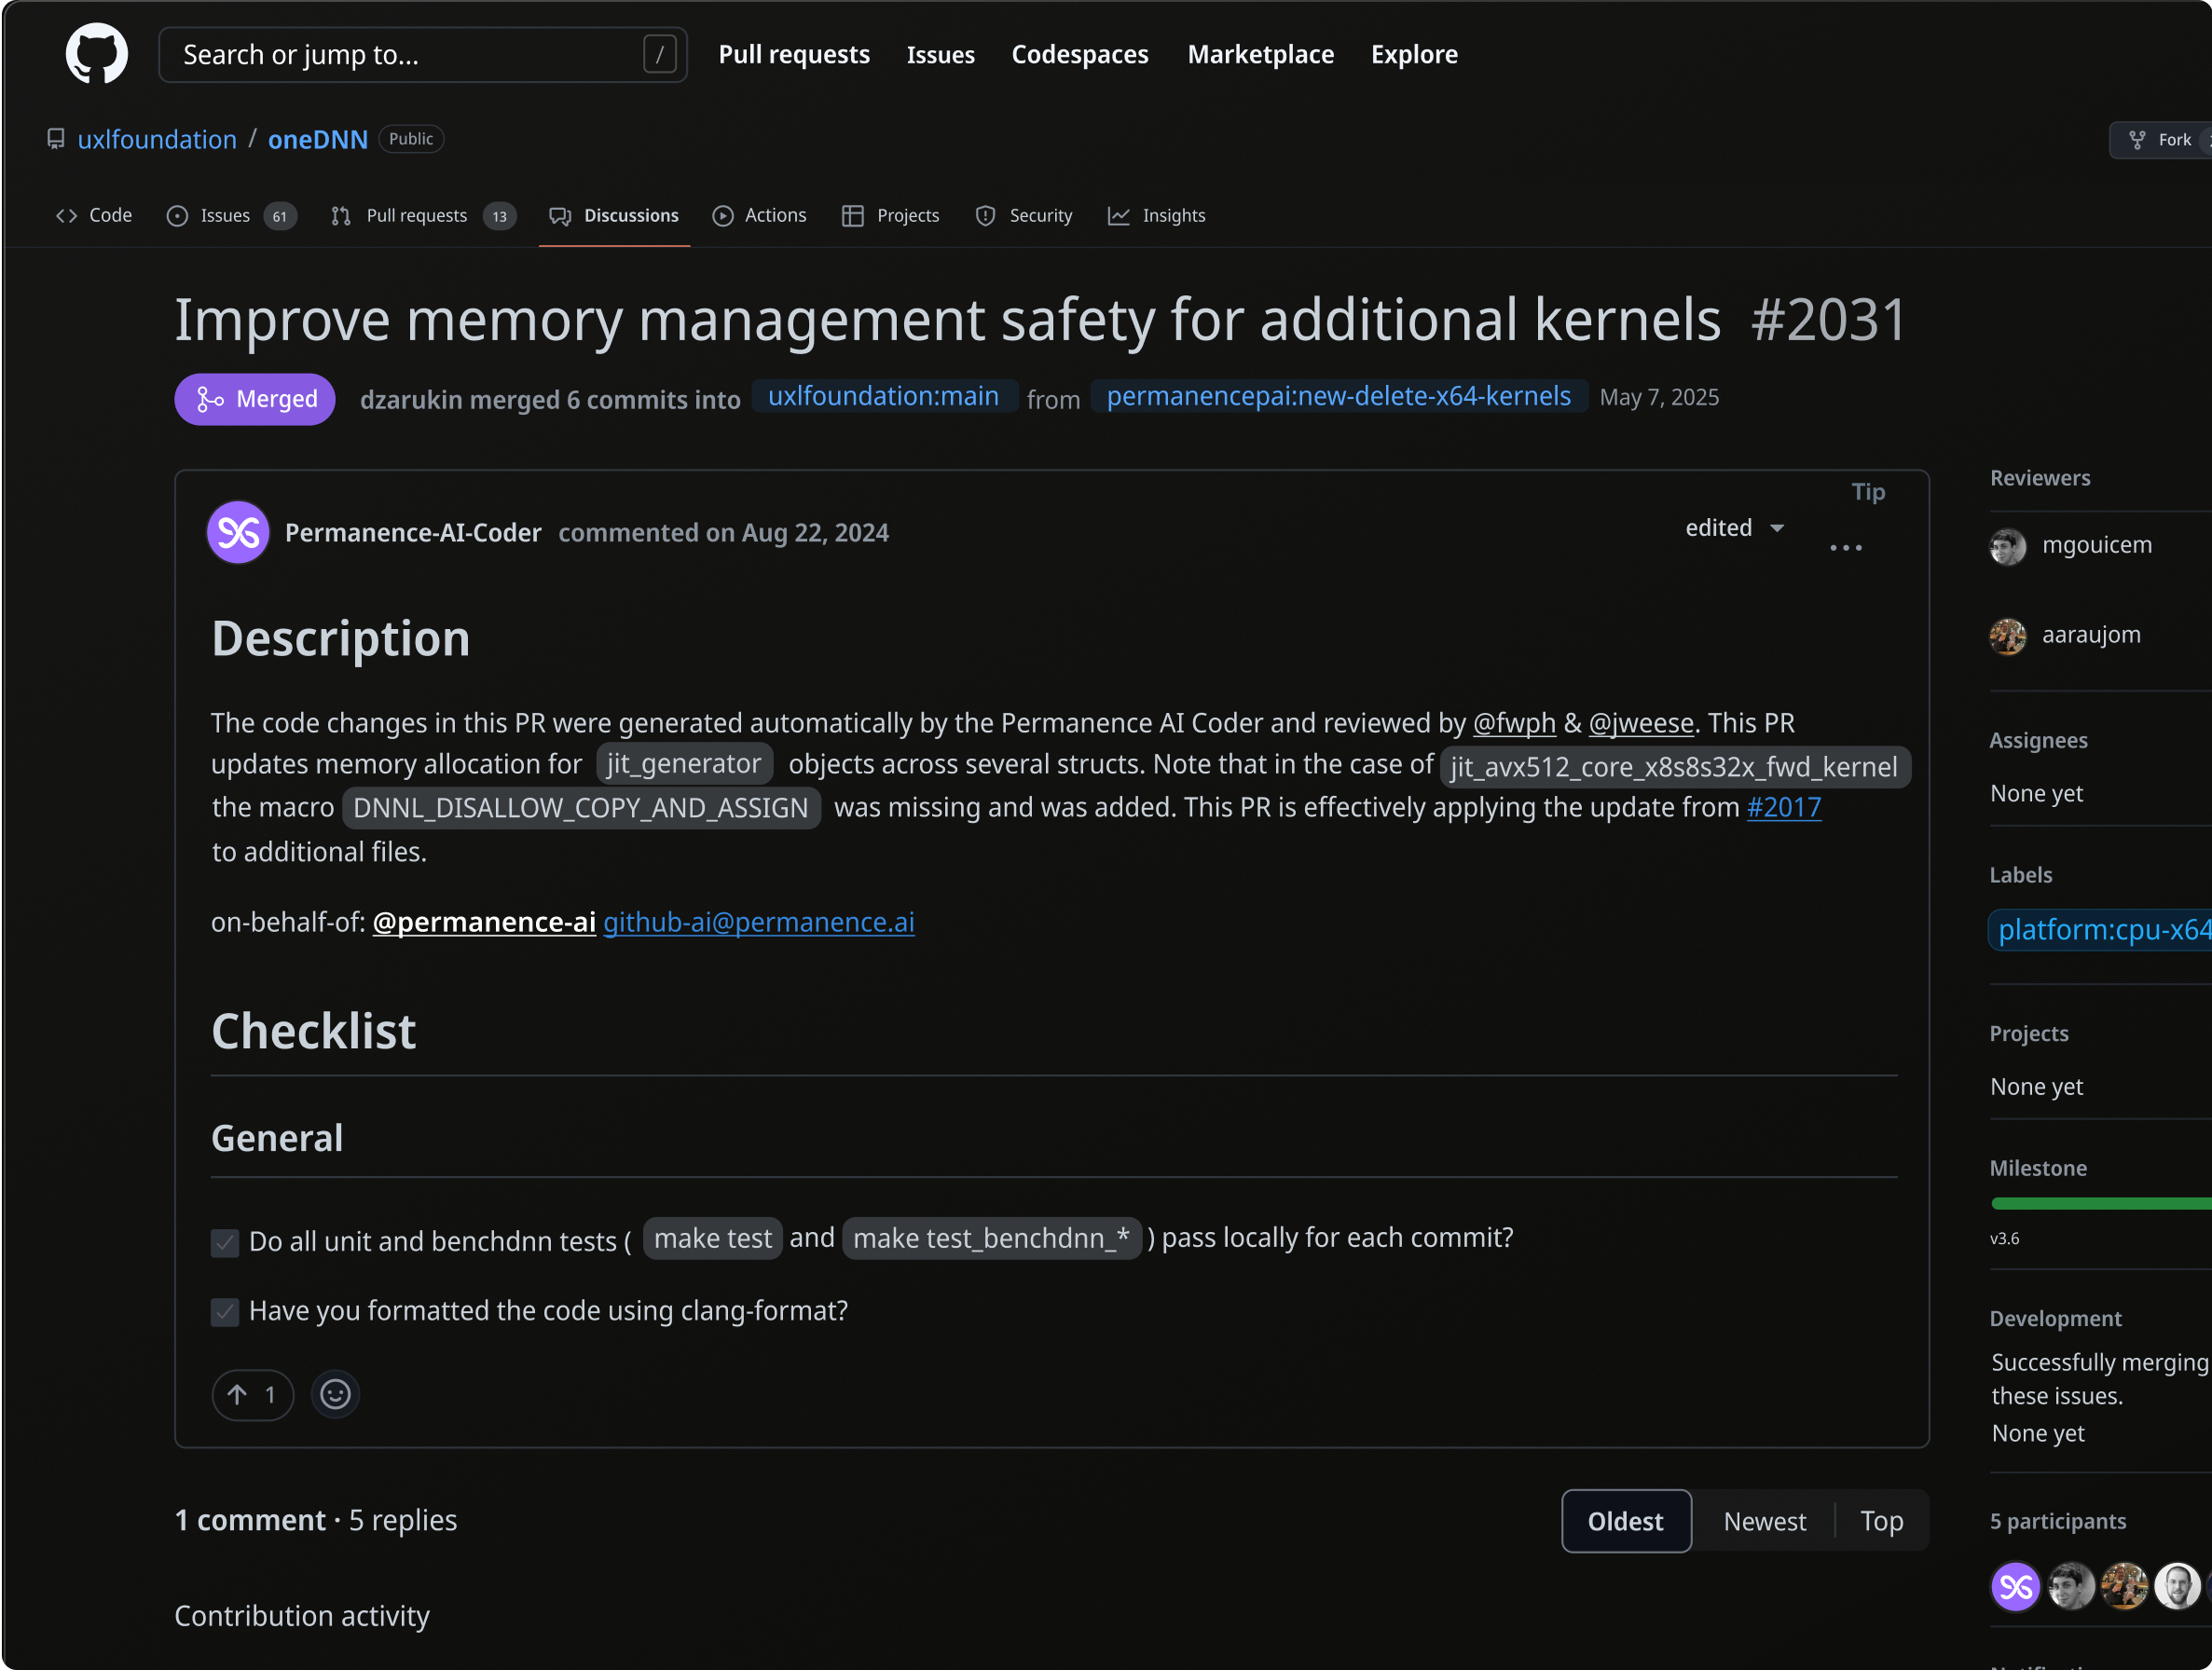Click the Fork button
This screenshot has width=2212, height=1670.
(2160, 140)
